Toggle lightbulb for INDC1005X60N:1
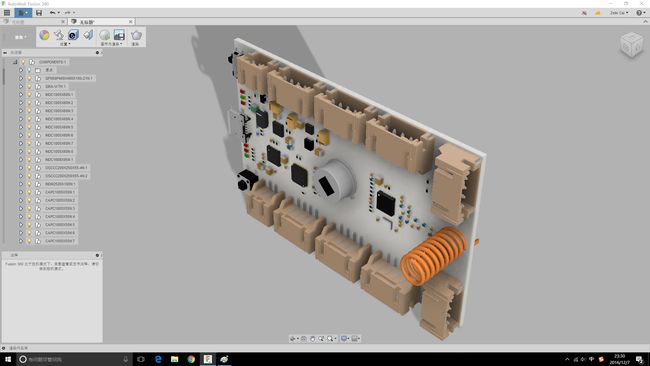 (29, 95)
